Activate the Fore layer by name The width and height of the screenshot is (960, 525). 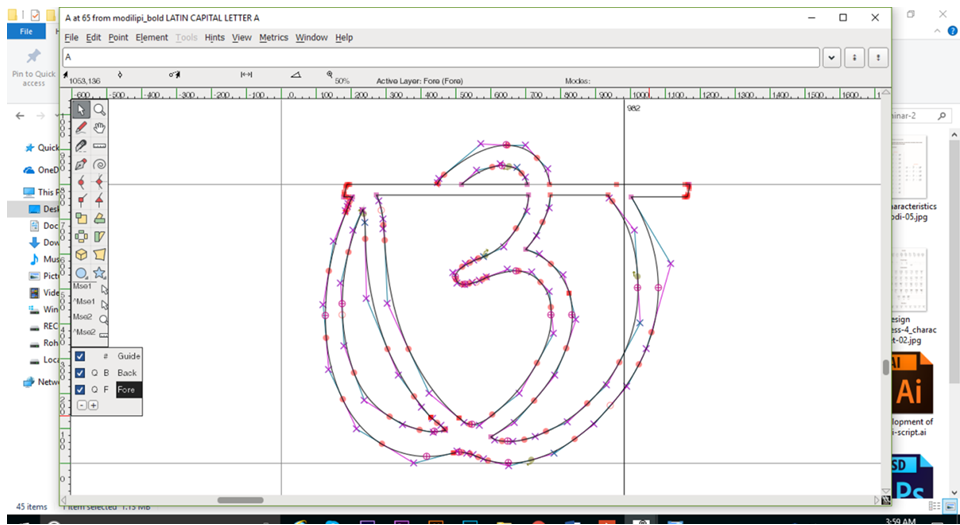pos(129,389)
